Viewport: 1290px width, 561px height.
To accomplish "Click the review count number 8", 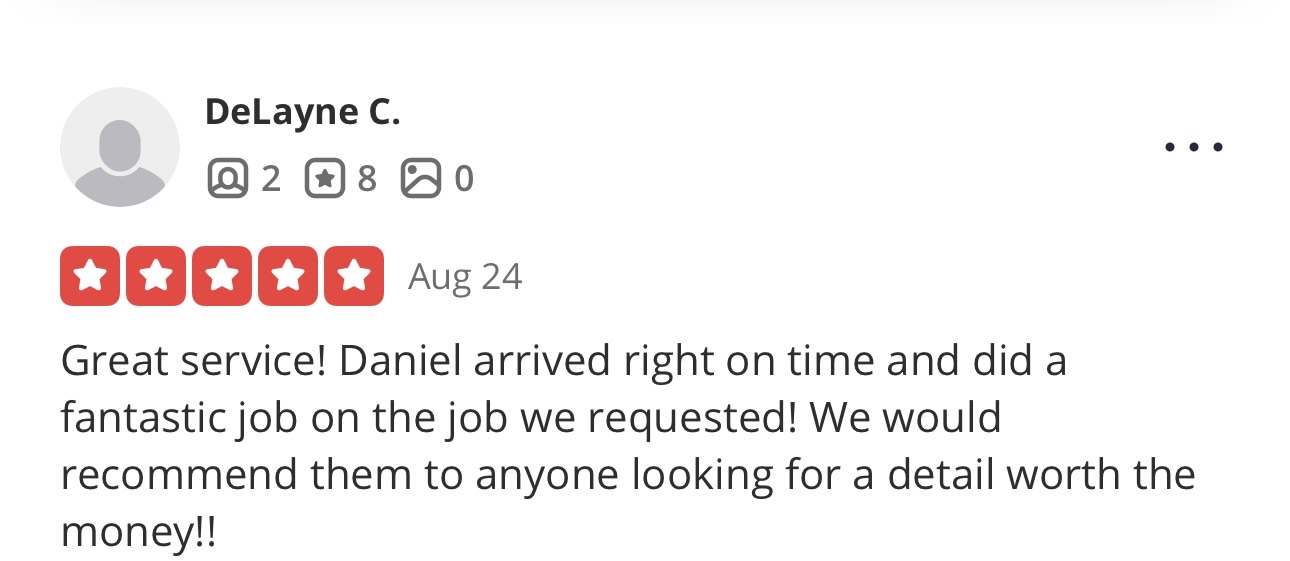I will [x=367, y=179].
